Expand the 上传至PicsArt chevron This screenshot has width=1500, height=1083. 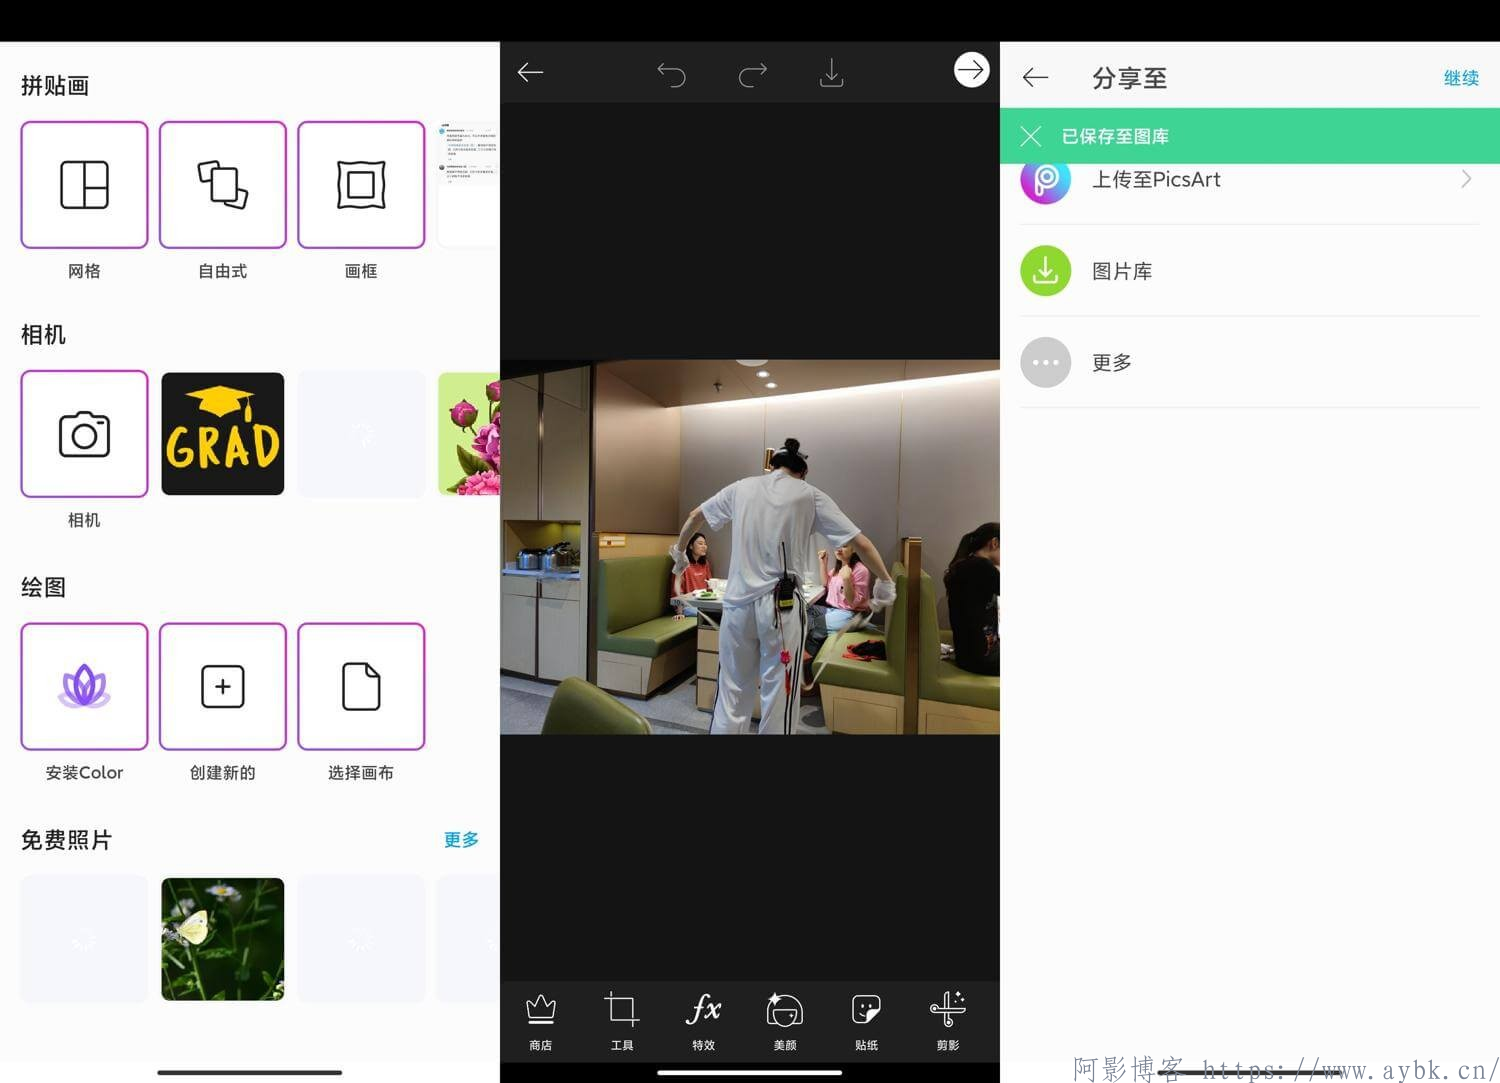(1466, 179)
